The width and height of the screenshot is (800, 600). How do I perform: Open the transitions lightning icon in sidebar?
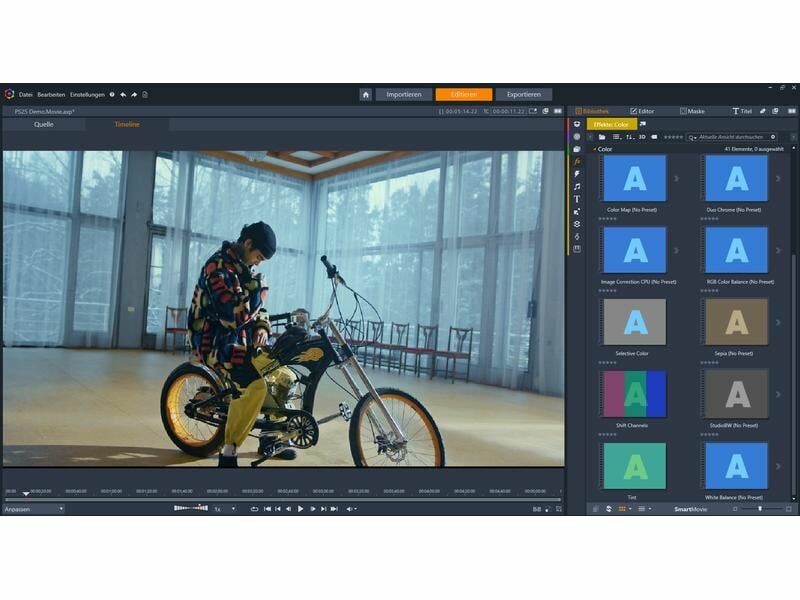[x=577, y=174]
